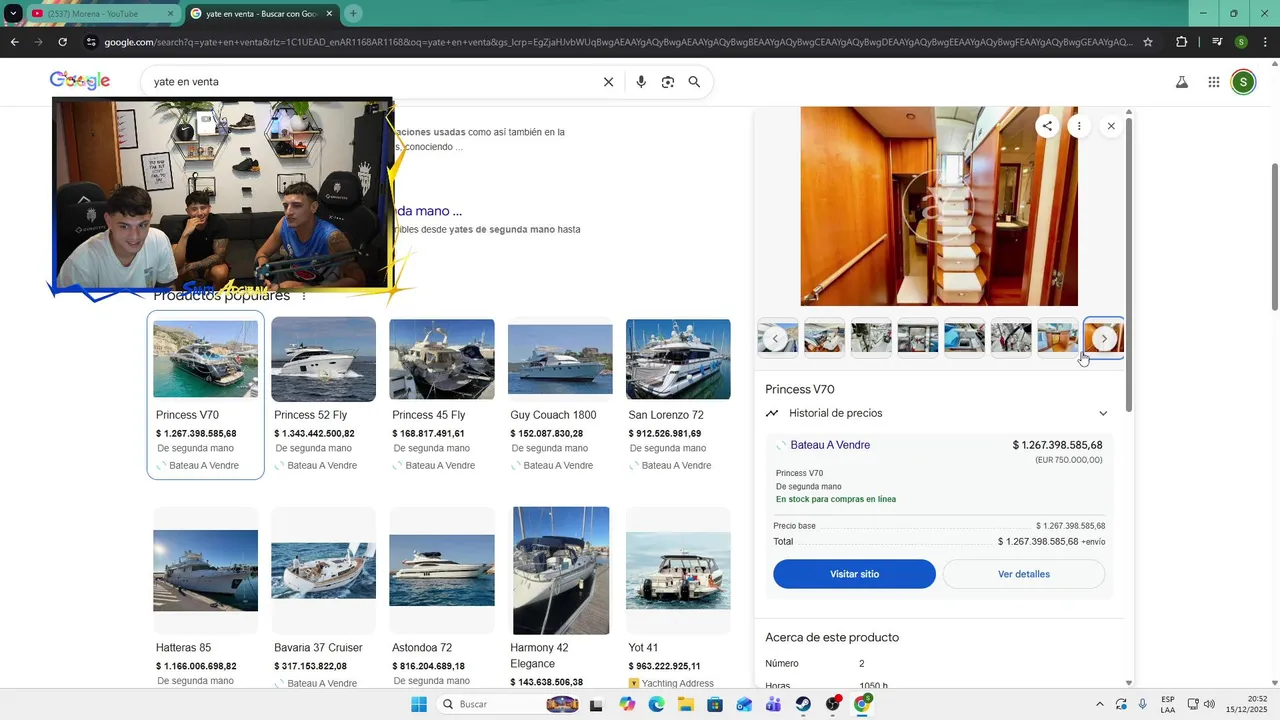Open the tab search dropdown
Viewport: 1280px width, 720px height.
pyautogui.click(x=13, y=13)
